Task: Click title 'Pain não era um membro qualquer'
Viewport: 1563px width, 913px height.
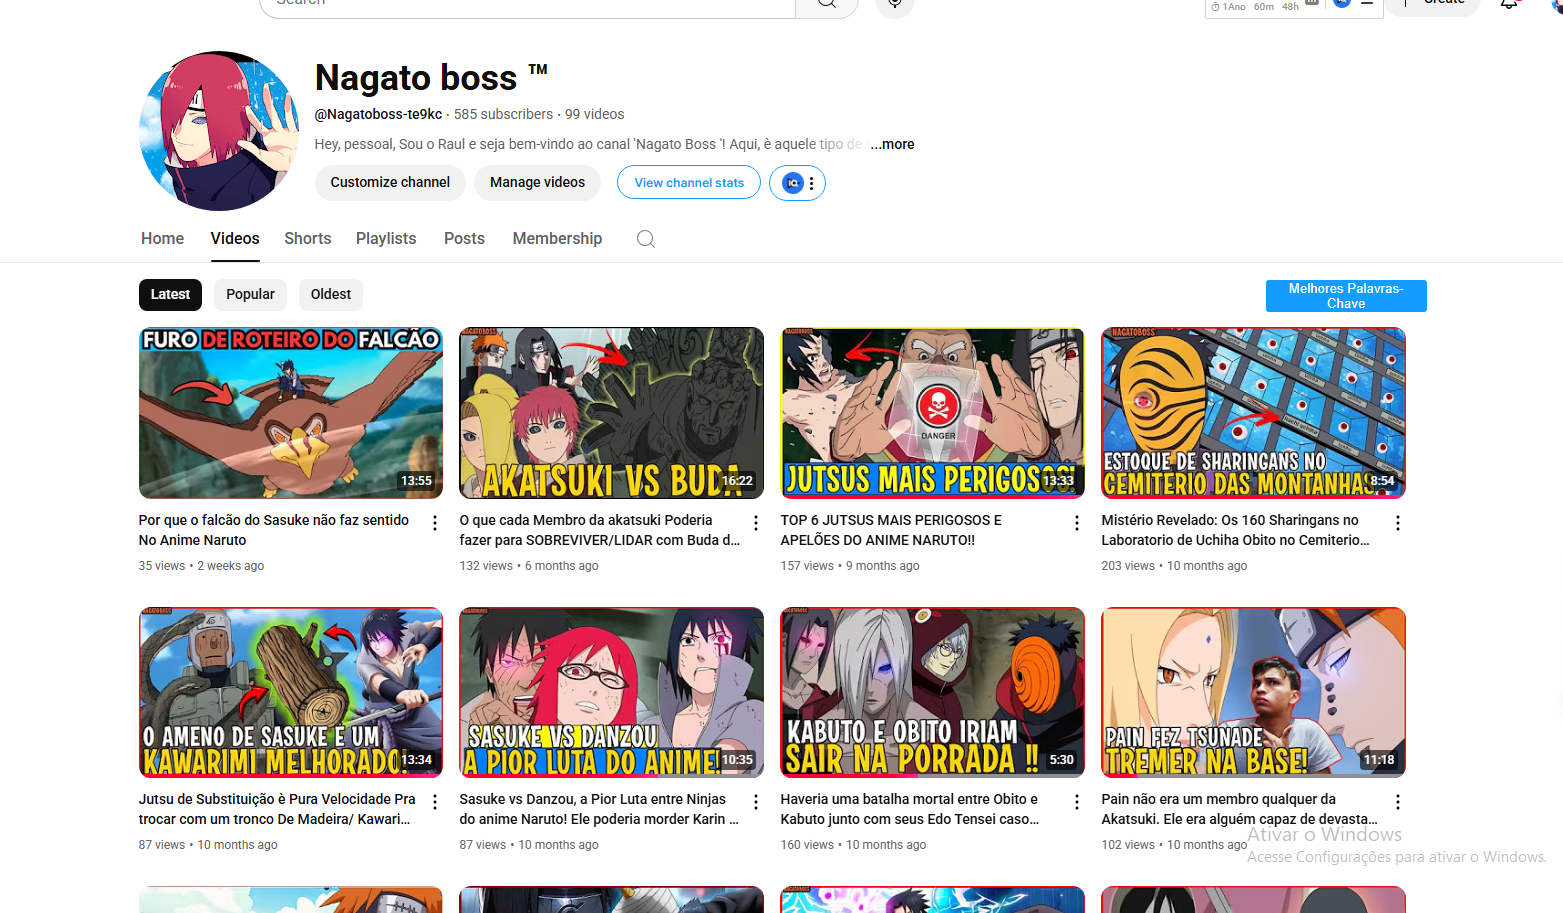Action: [1240, 809]
